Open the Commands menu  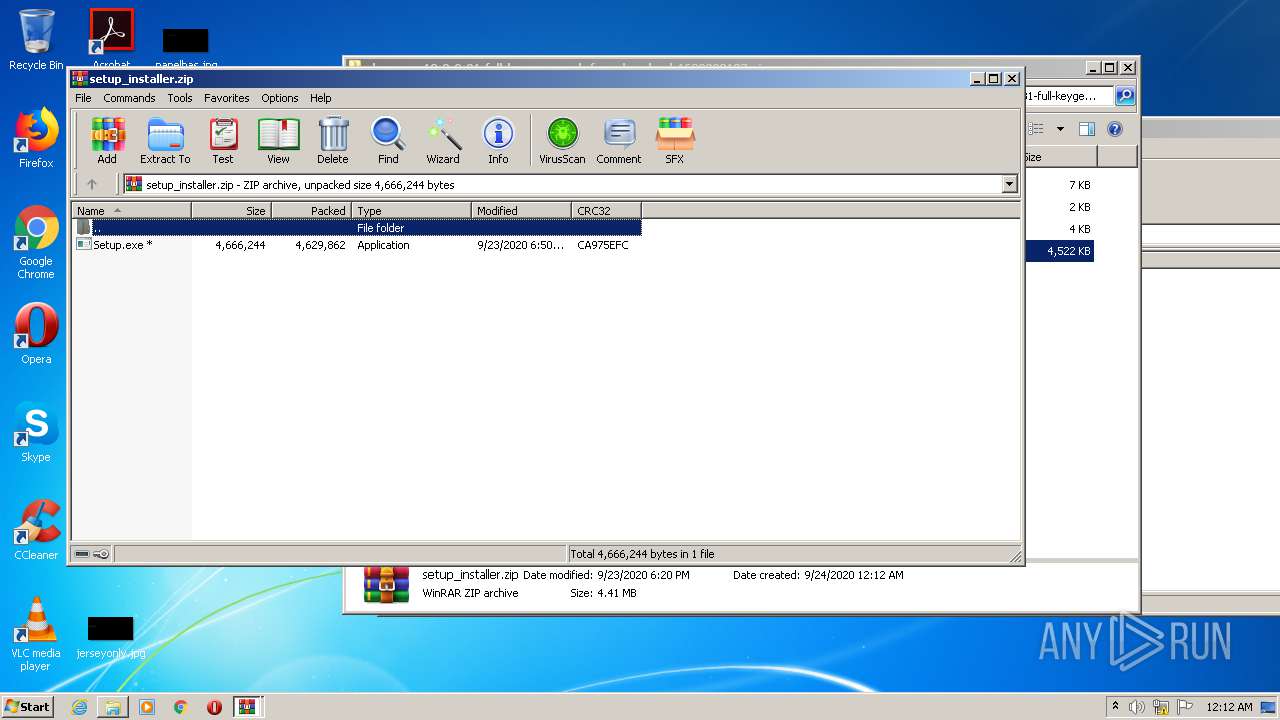[x=129, y=98]
